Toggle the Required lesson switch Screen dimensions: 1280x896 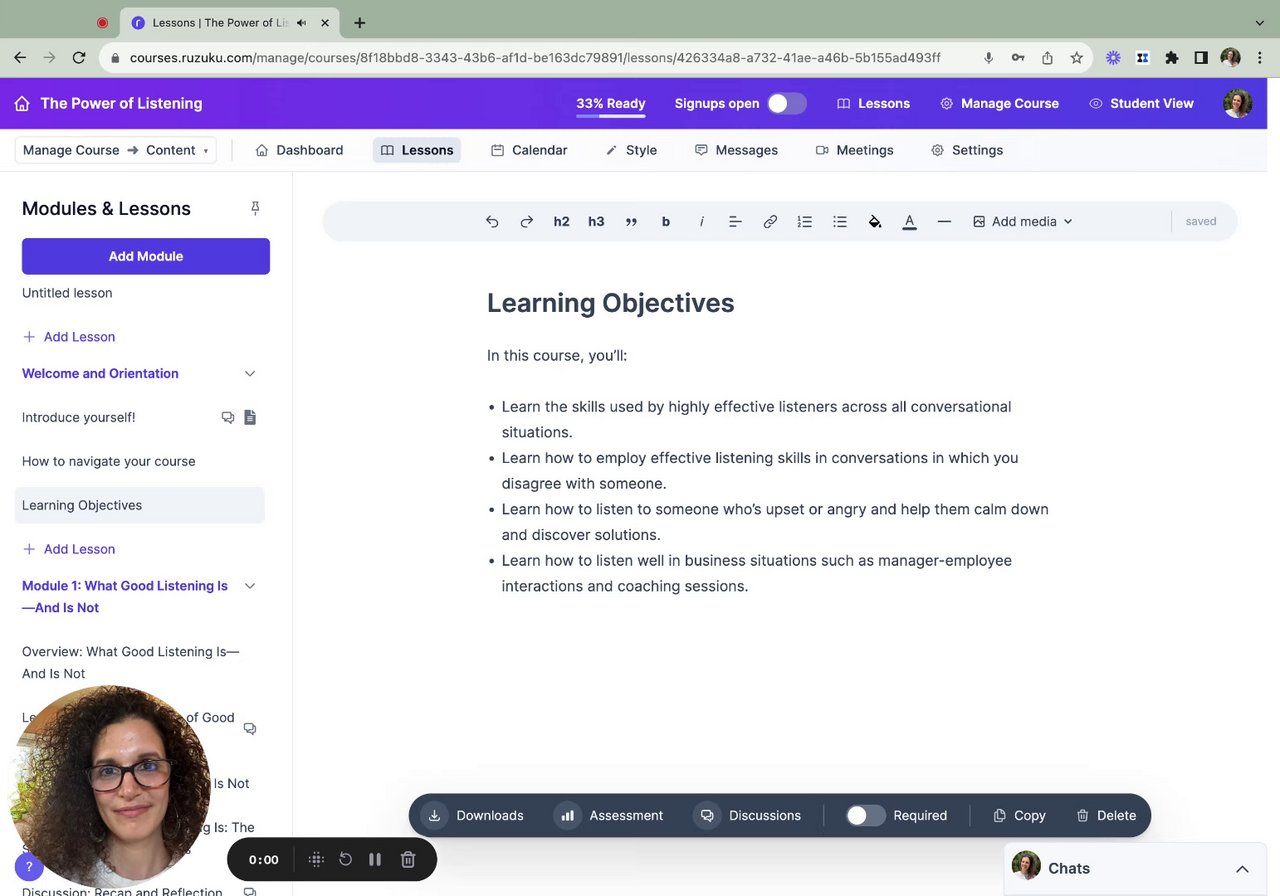pos(866,815)
